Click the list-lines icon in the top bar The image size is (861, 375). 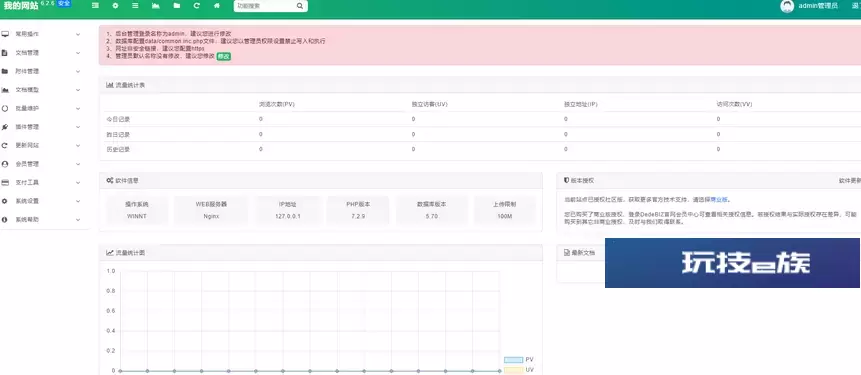point(135,6)
